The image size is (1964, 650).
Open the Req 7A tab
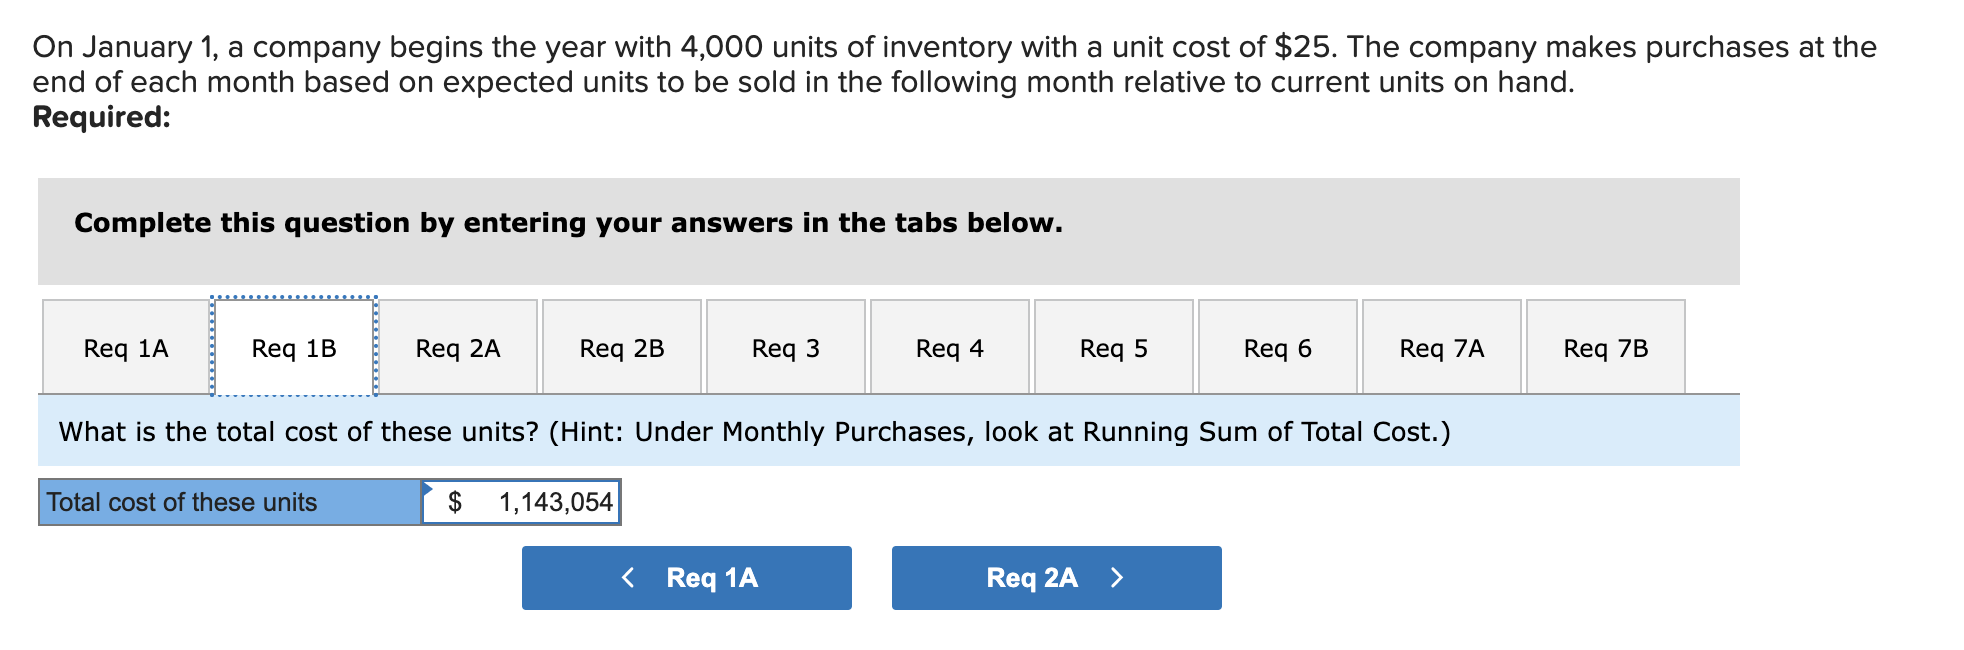(x=1441, y=348)
